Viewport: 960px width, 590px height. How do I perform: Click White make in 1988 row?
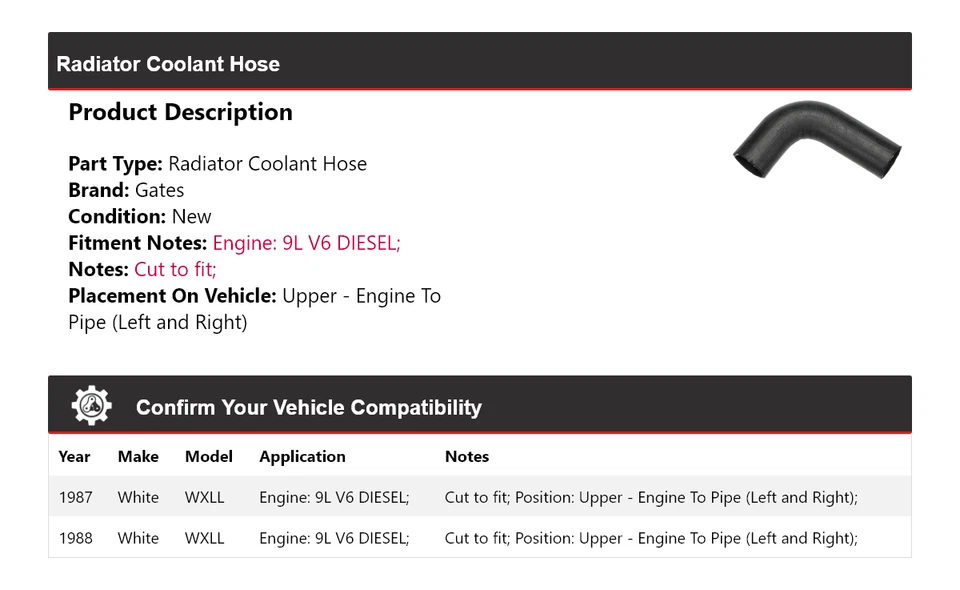[x=138, y=538]
